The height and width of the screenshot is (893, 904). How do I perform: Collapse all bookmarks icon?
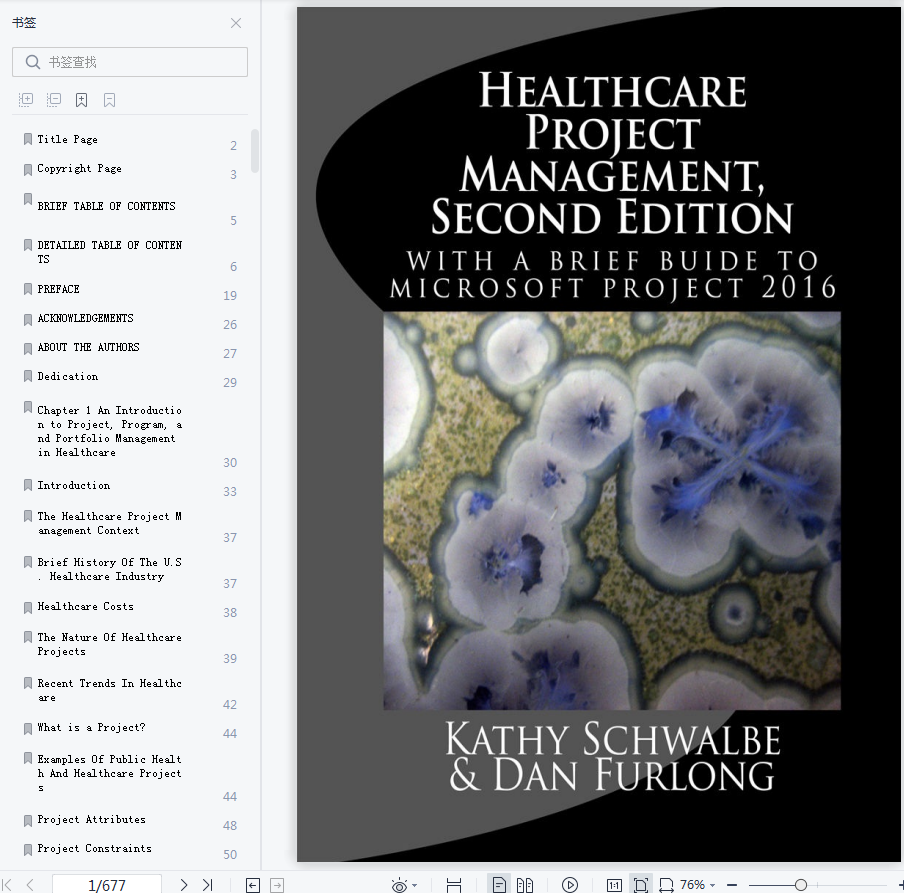(54, 100)
